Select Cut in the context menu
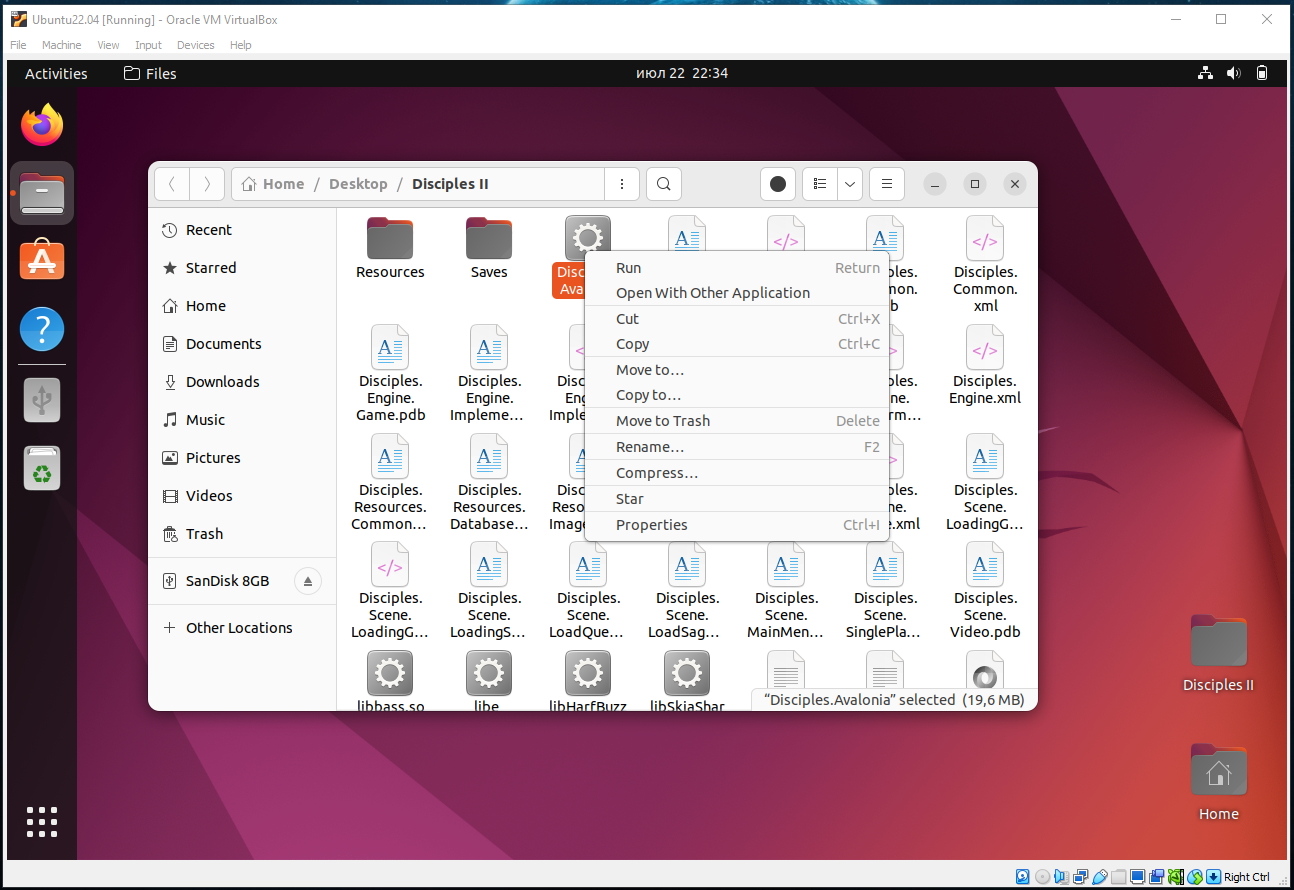This screenshot has height=890, width=1294. (737, 319)
